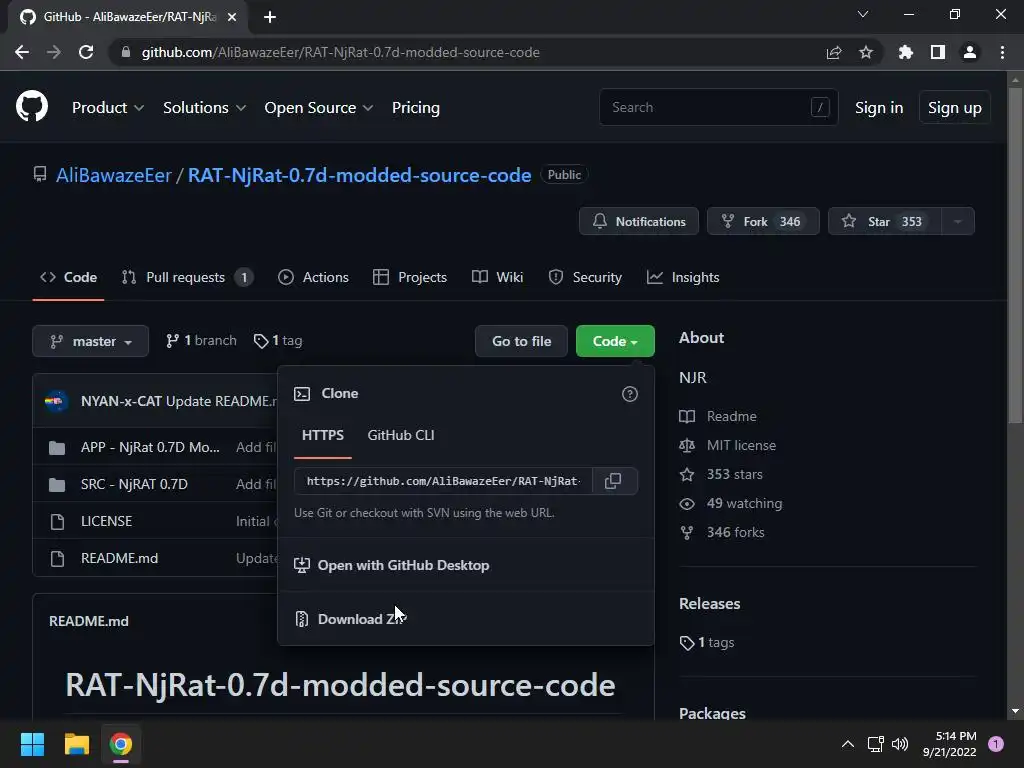Screen dimensions: 1024x768
Task: Open the Pricing page
Action: pos(416,108)
